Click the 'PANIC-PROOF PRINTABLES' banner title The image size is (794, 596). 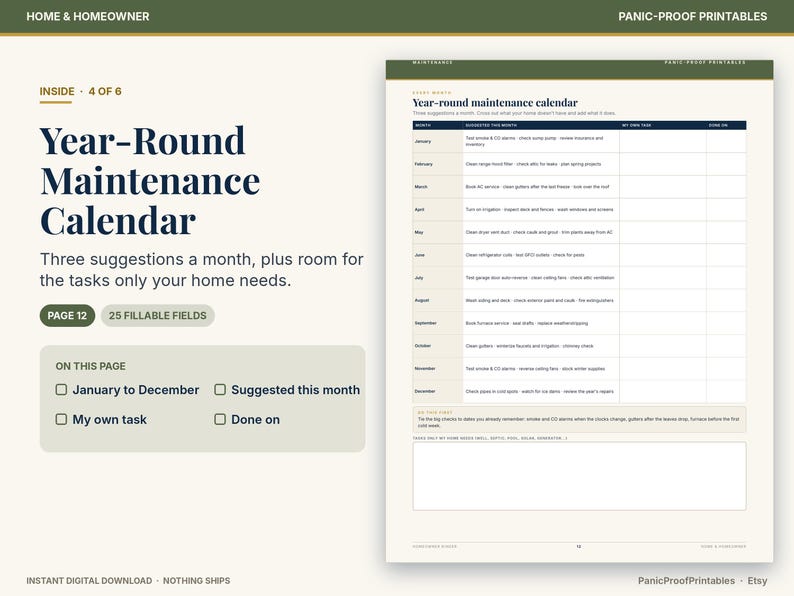pos(692,16)
